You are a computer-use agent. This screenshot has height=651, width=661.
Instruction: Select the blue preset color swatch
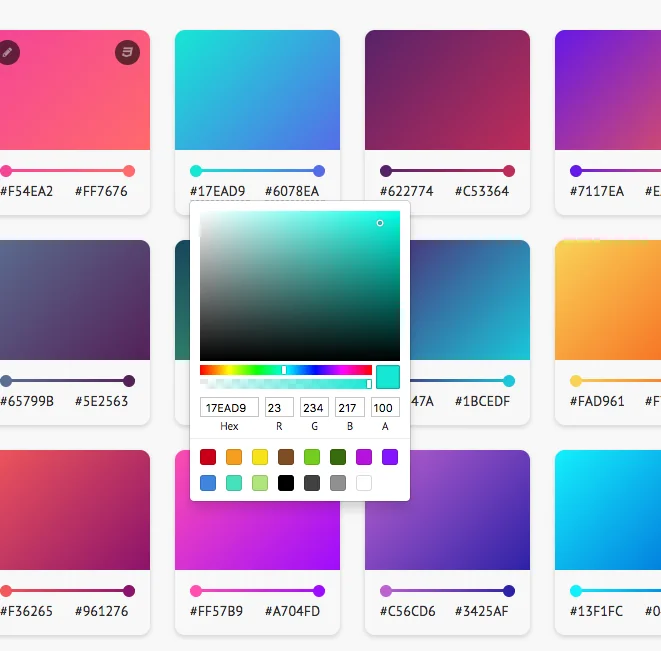(x=208, y=483)
